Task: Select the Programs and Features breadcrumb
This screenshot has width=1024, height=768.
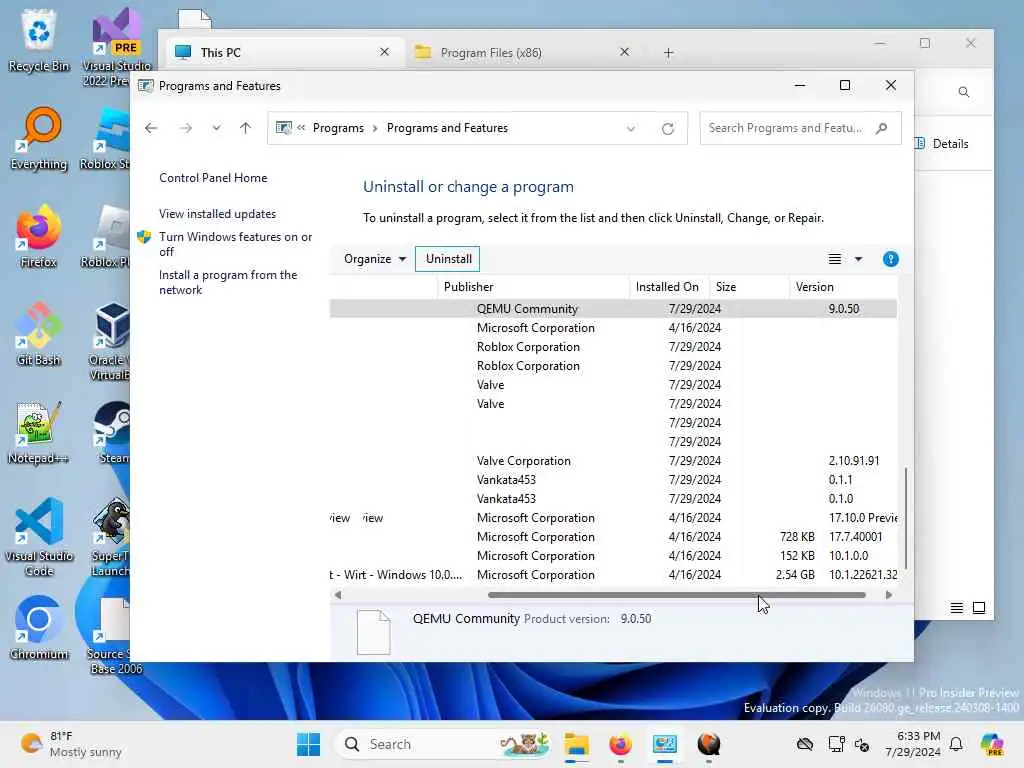Action: (x=447, y=128)
